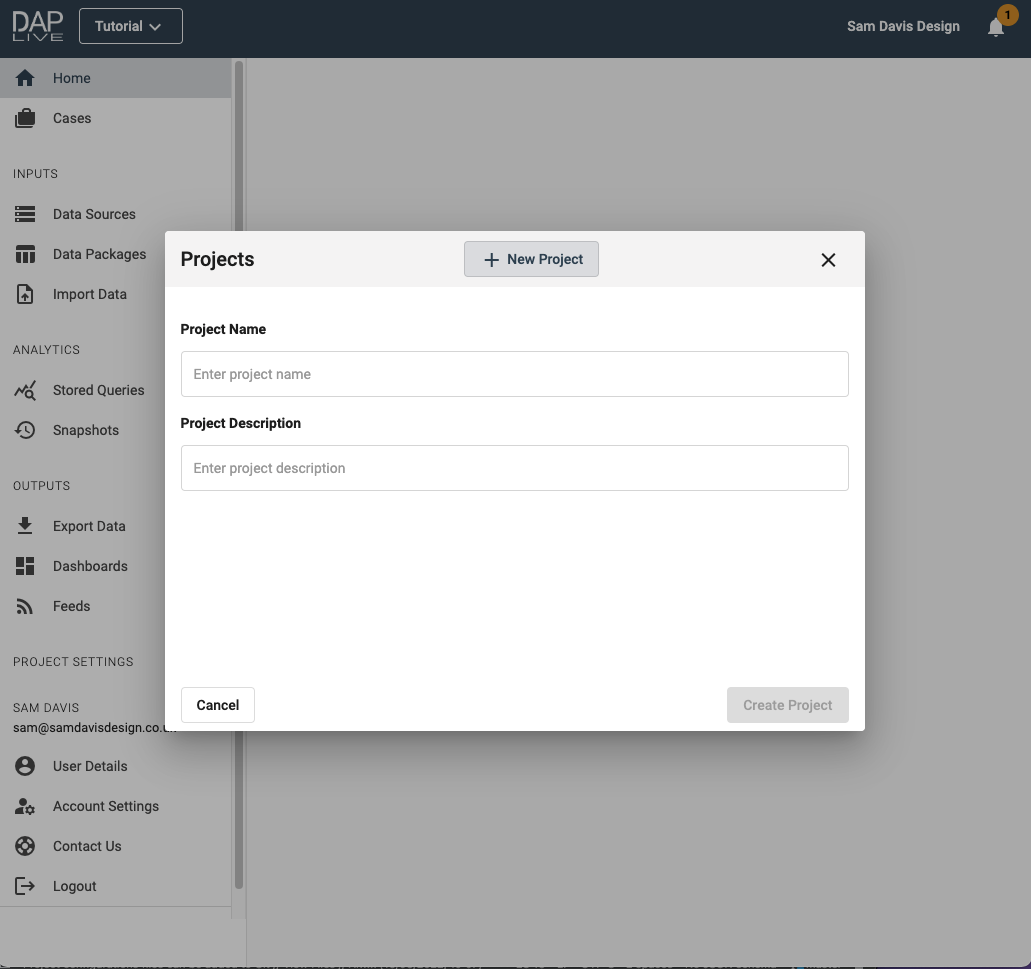
Task: Open Cases via briefcase icon
Action: (25, 118)
